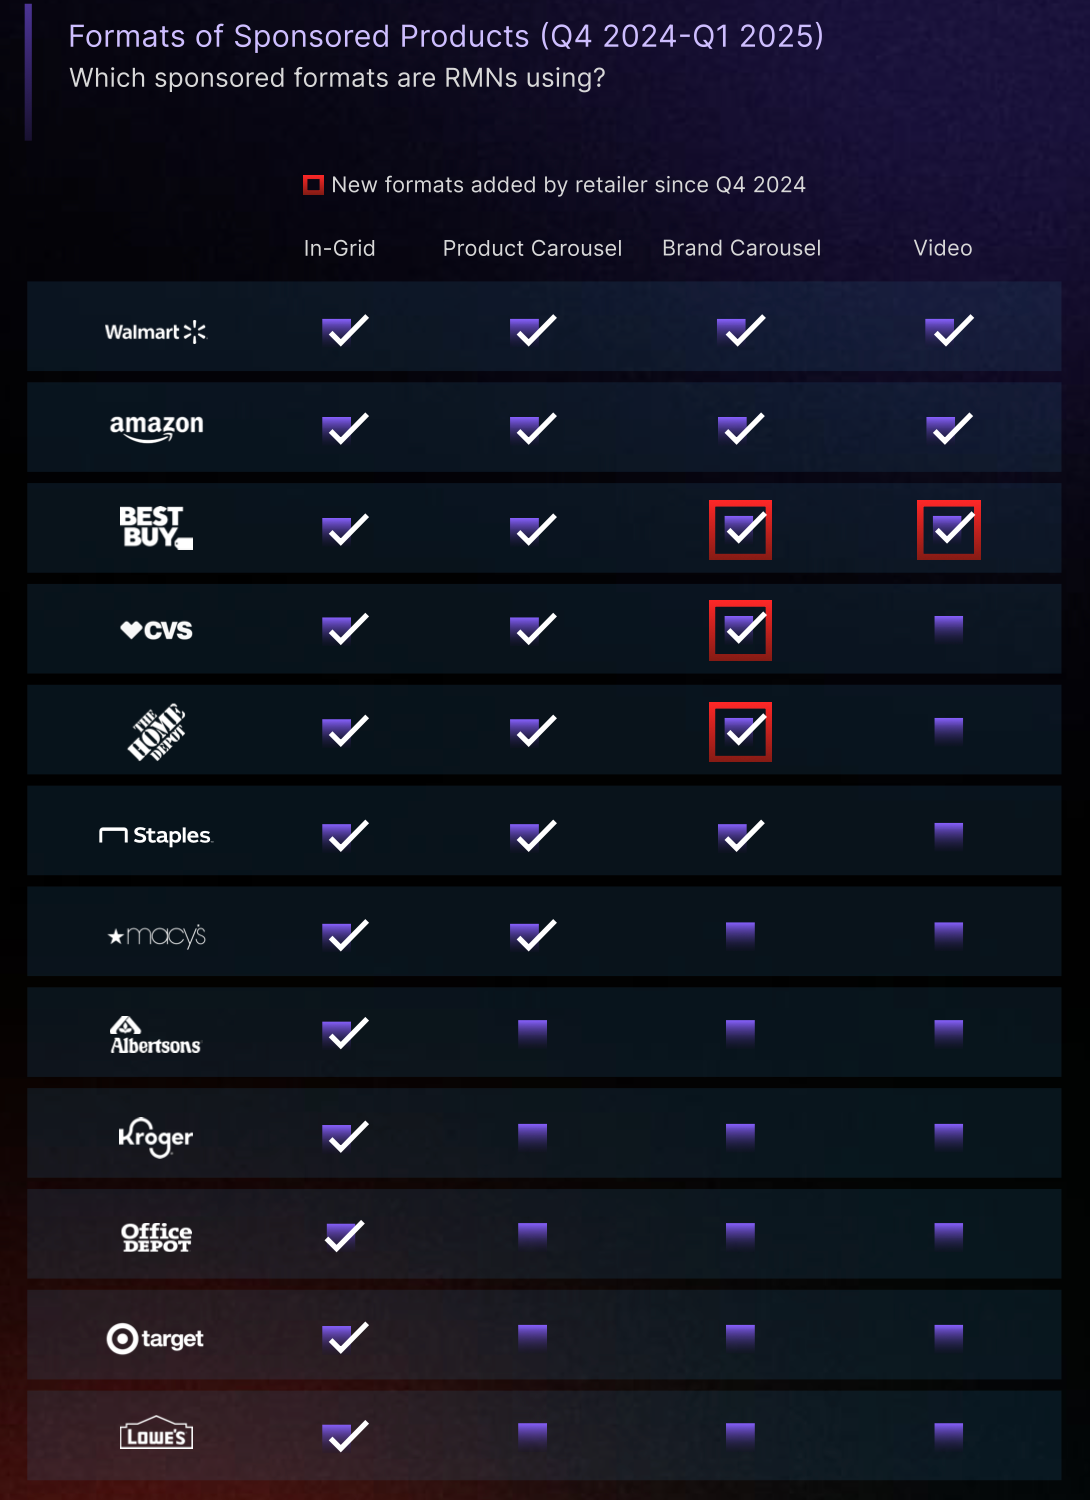Screen dimensions: 1090x1500
Task: Click Home Depot's Brand Carousel checkmark
Action: (x=741, y=732)
